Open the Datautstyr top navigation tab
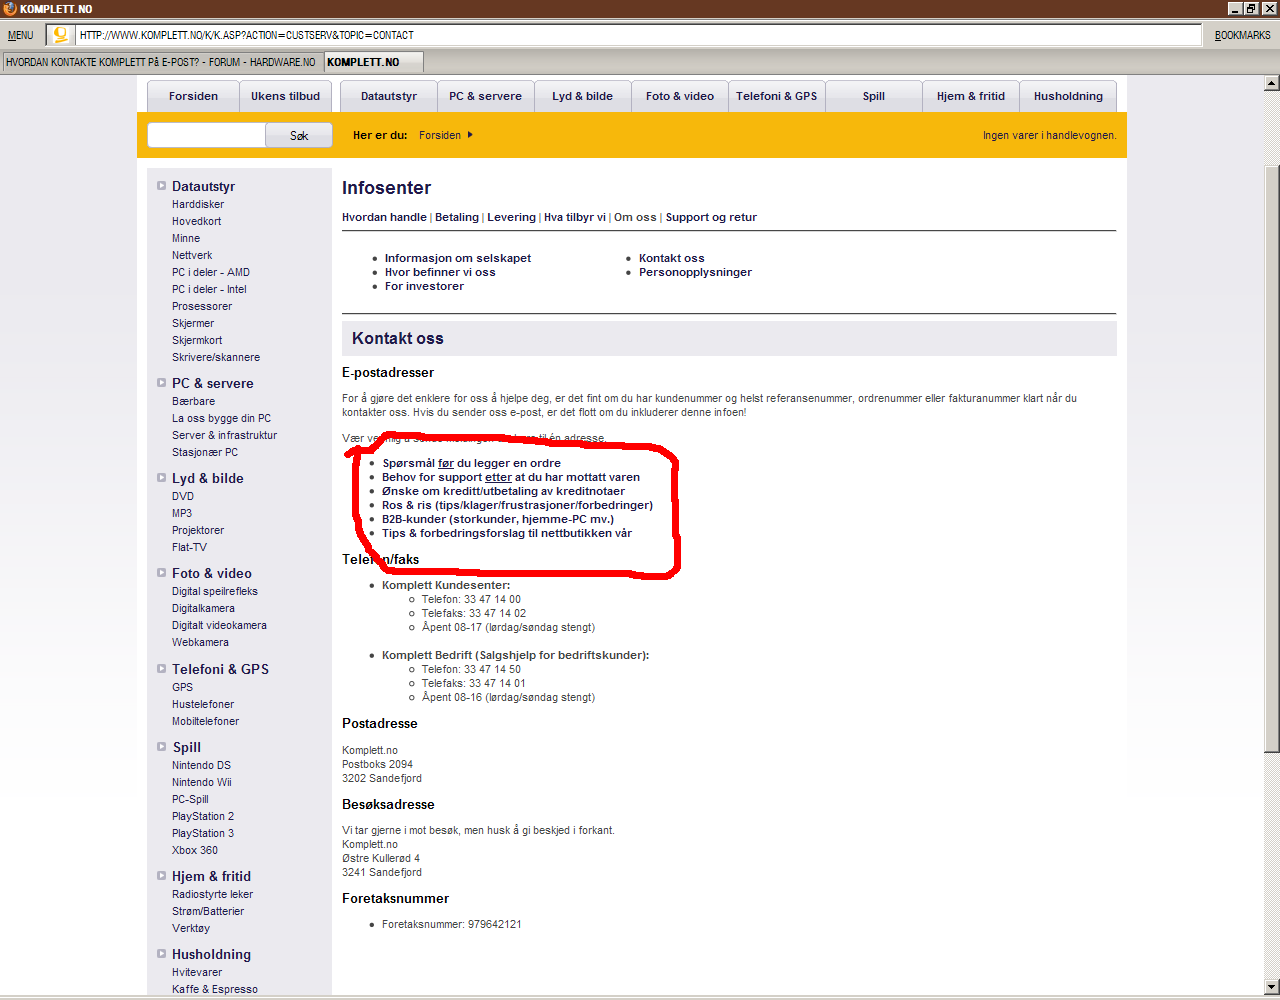The image size is (1280, 1000). coord(389,96)
